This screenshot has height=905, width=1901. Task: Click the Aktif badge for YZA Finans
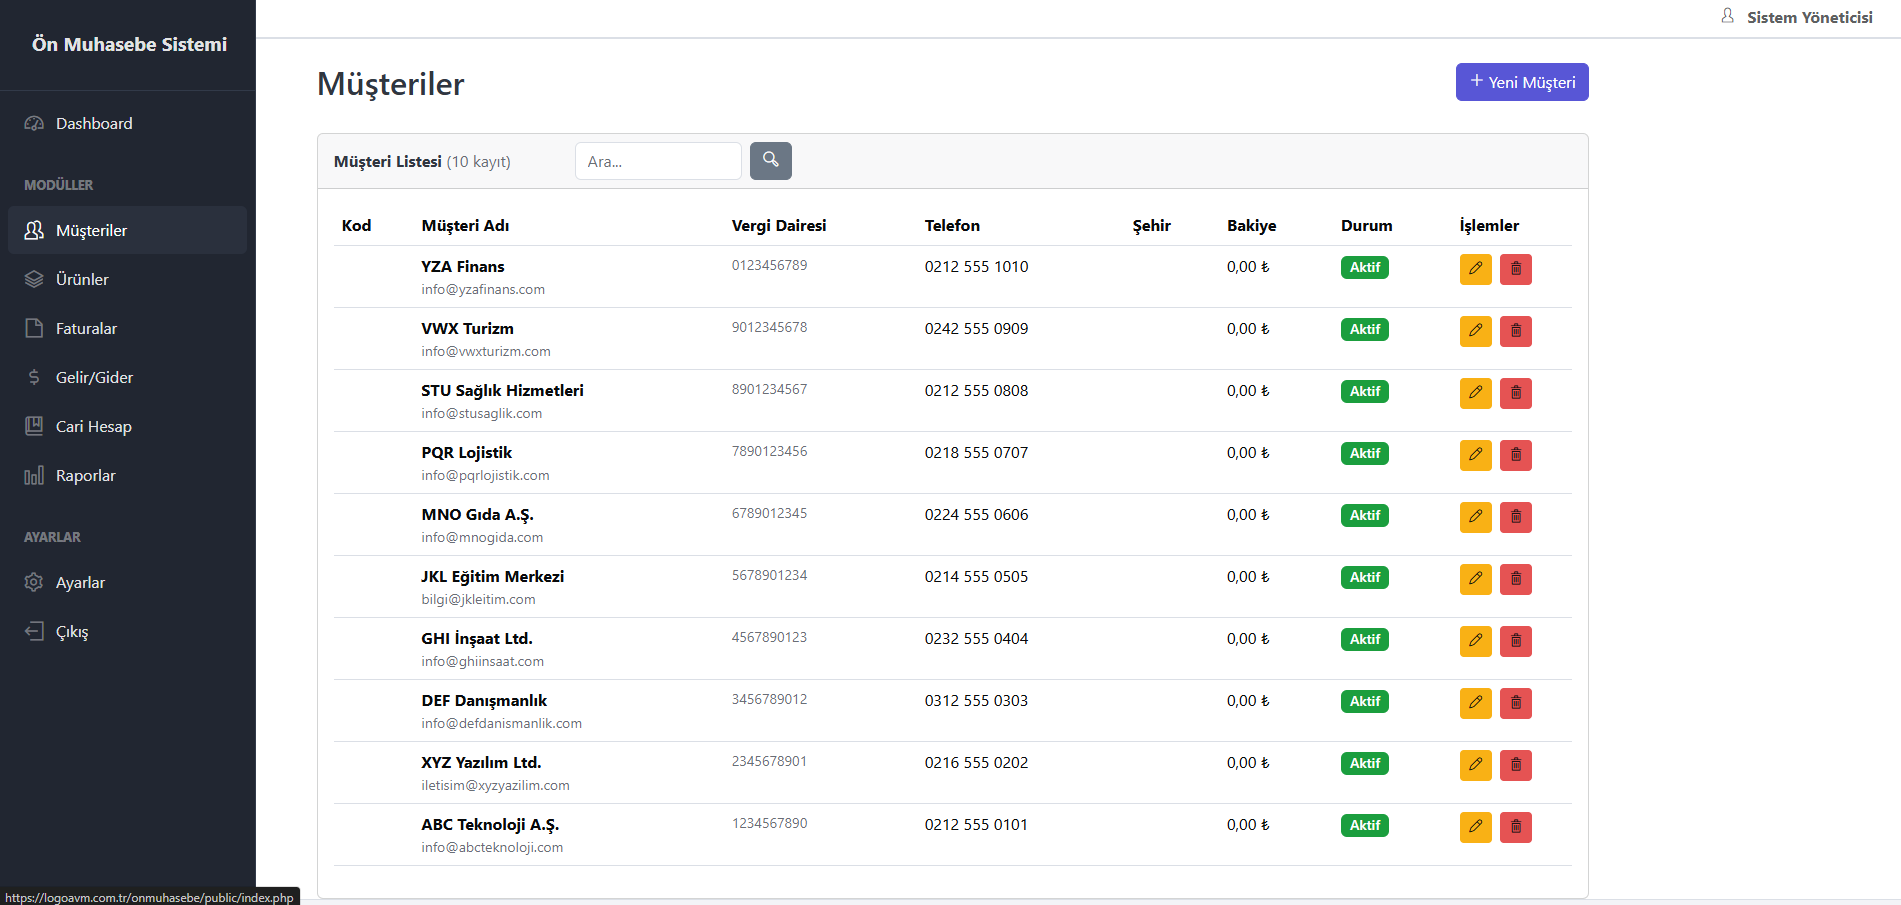pyautogui.click(x=1365, y=267)
